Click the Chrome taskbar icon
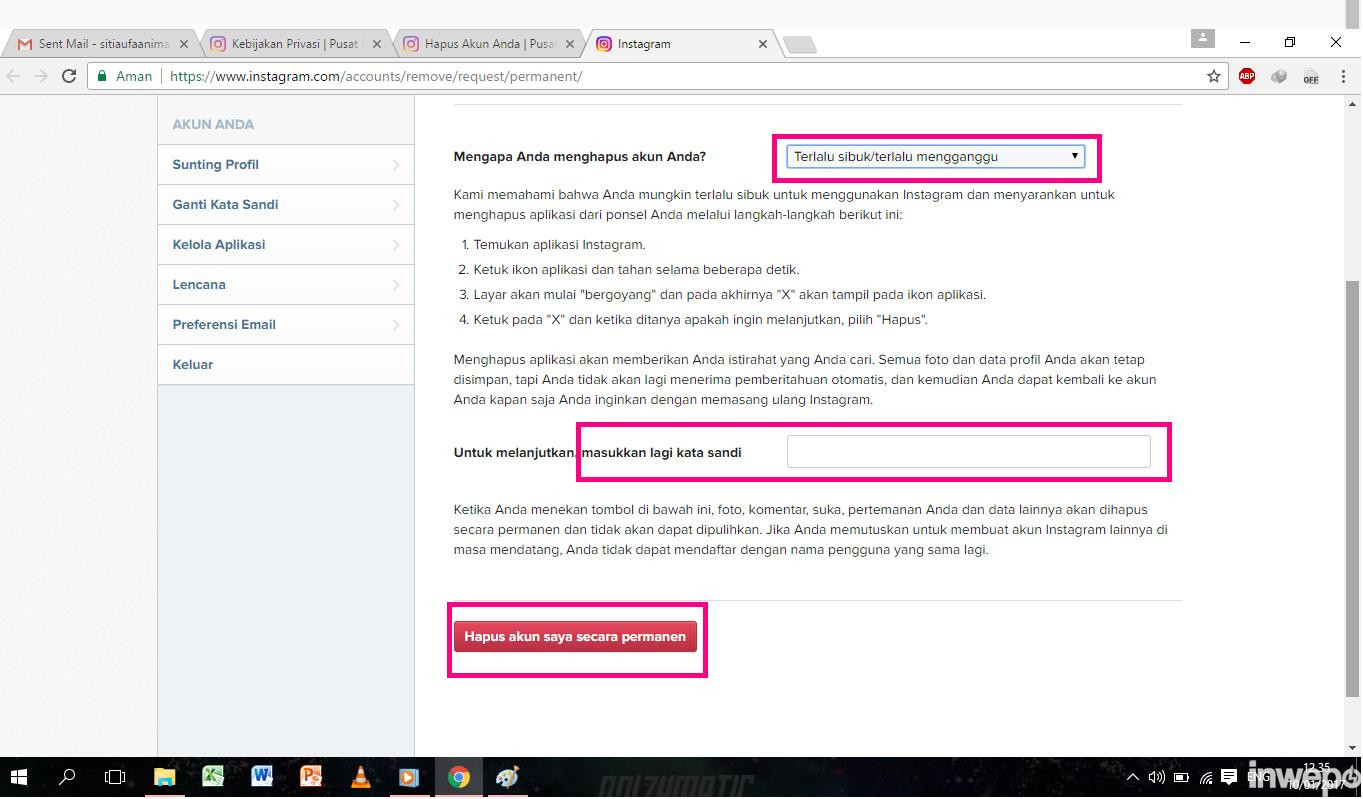The height and width of the screenshot is (799, 1363). [x=459, y=777]
